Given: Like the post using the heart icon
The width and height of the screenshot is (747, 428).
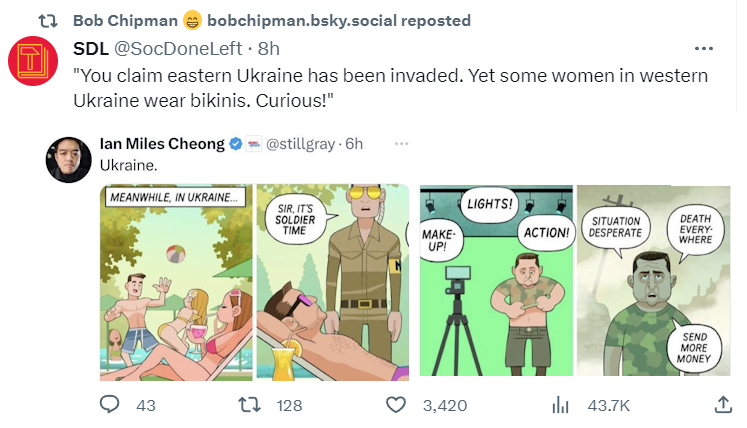Looking at the screenshot, I should pyautogui.click(x=397, y=404).
